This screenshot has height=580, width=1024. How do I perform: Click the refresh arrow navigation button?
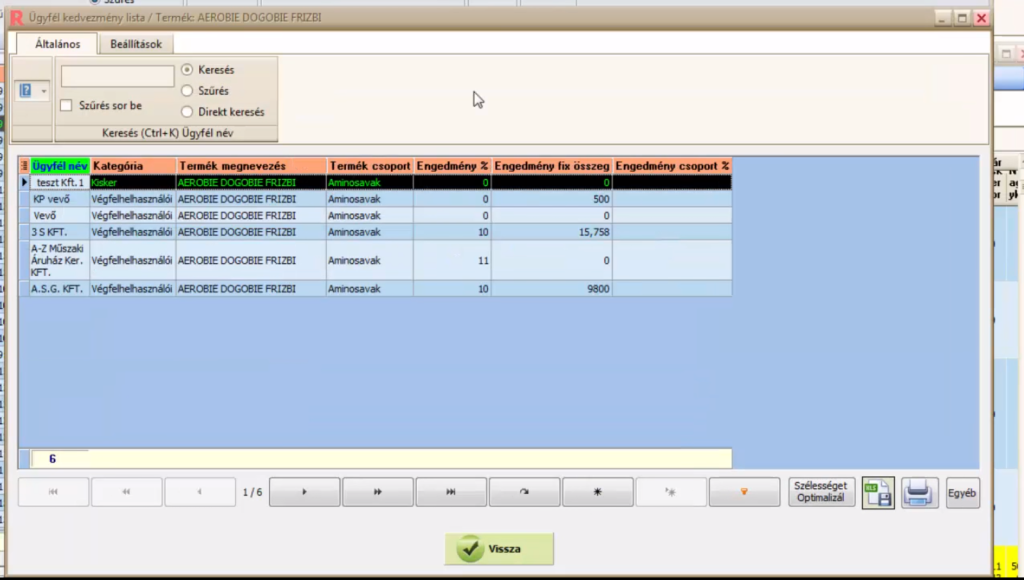coord(524,492)
